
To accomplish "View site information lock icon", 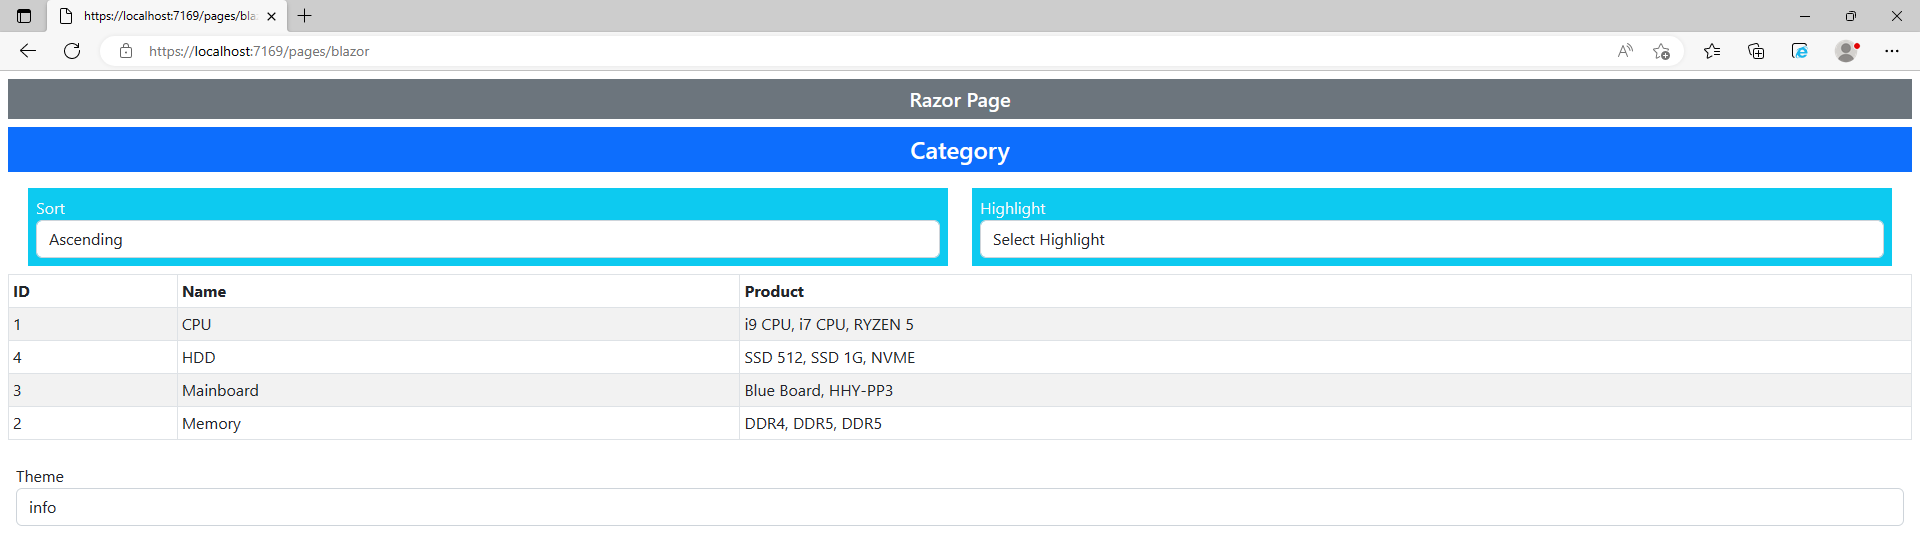I will 126,51.
